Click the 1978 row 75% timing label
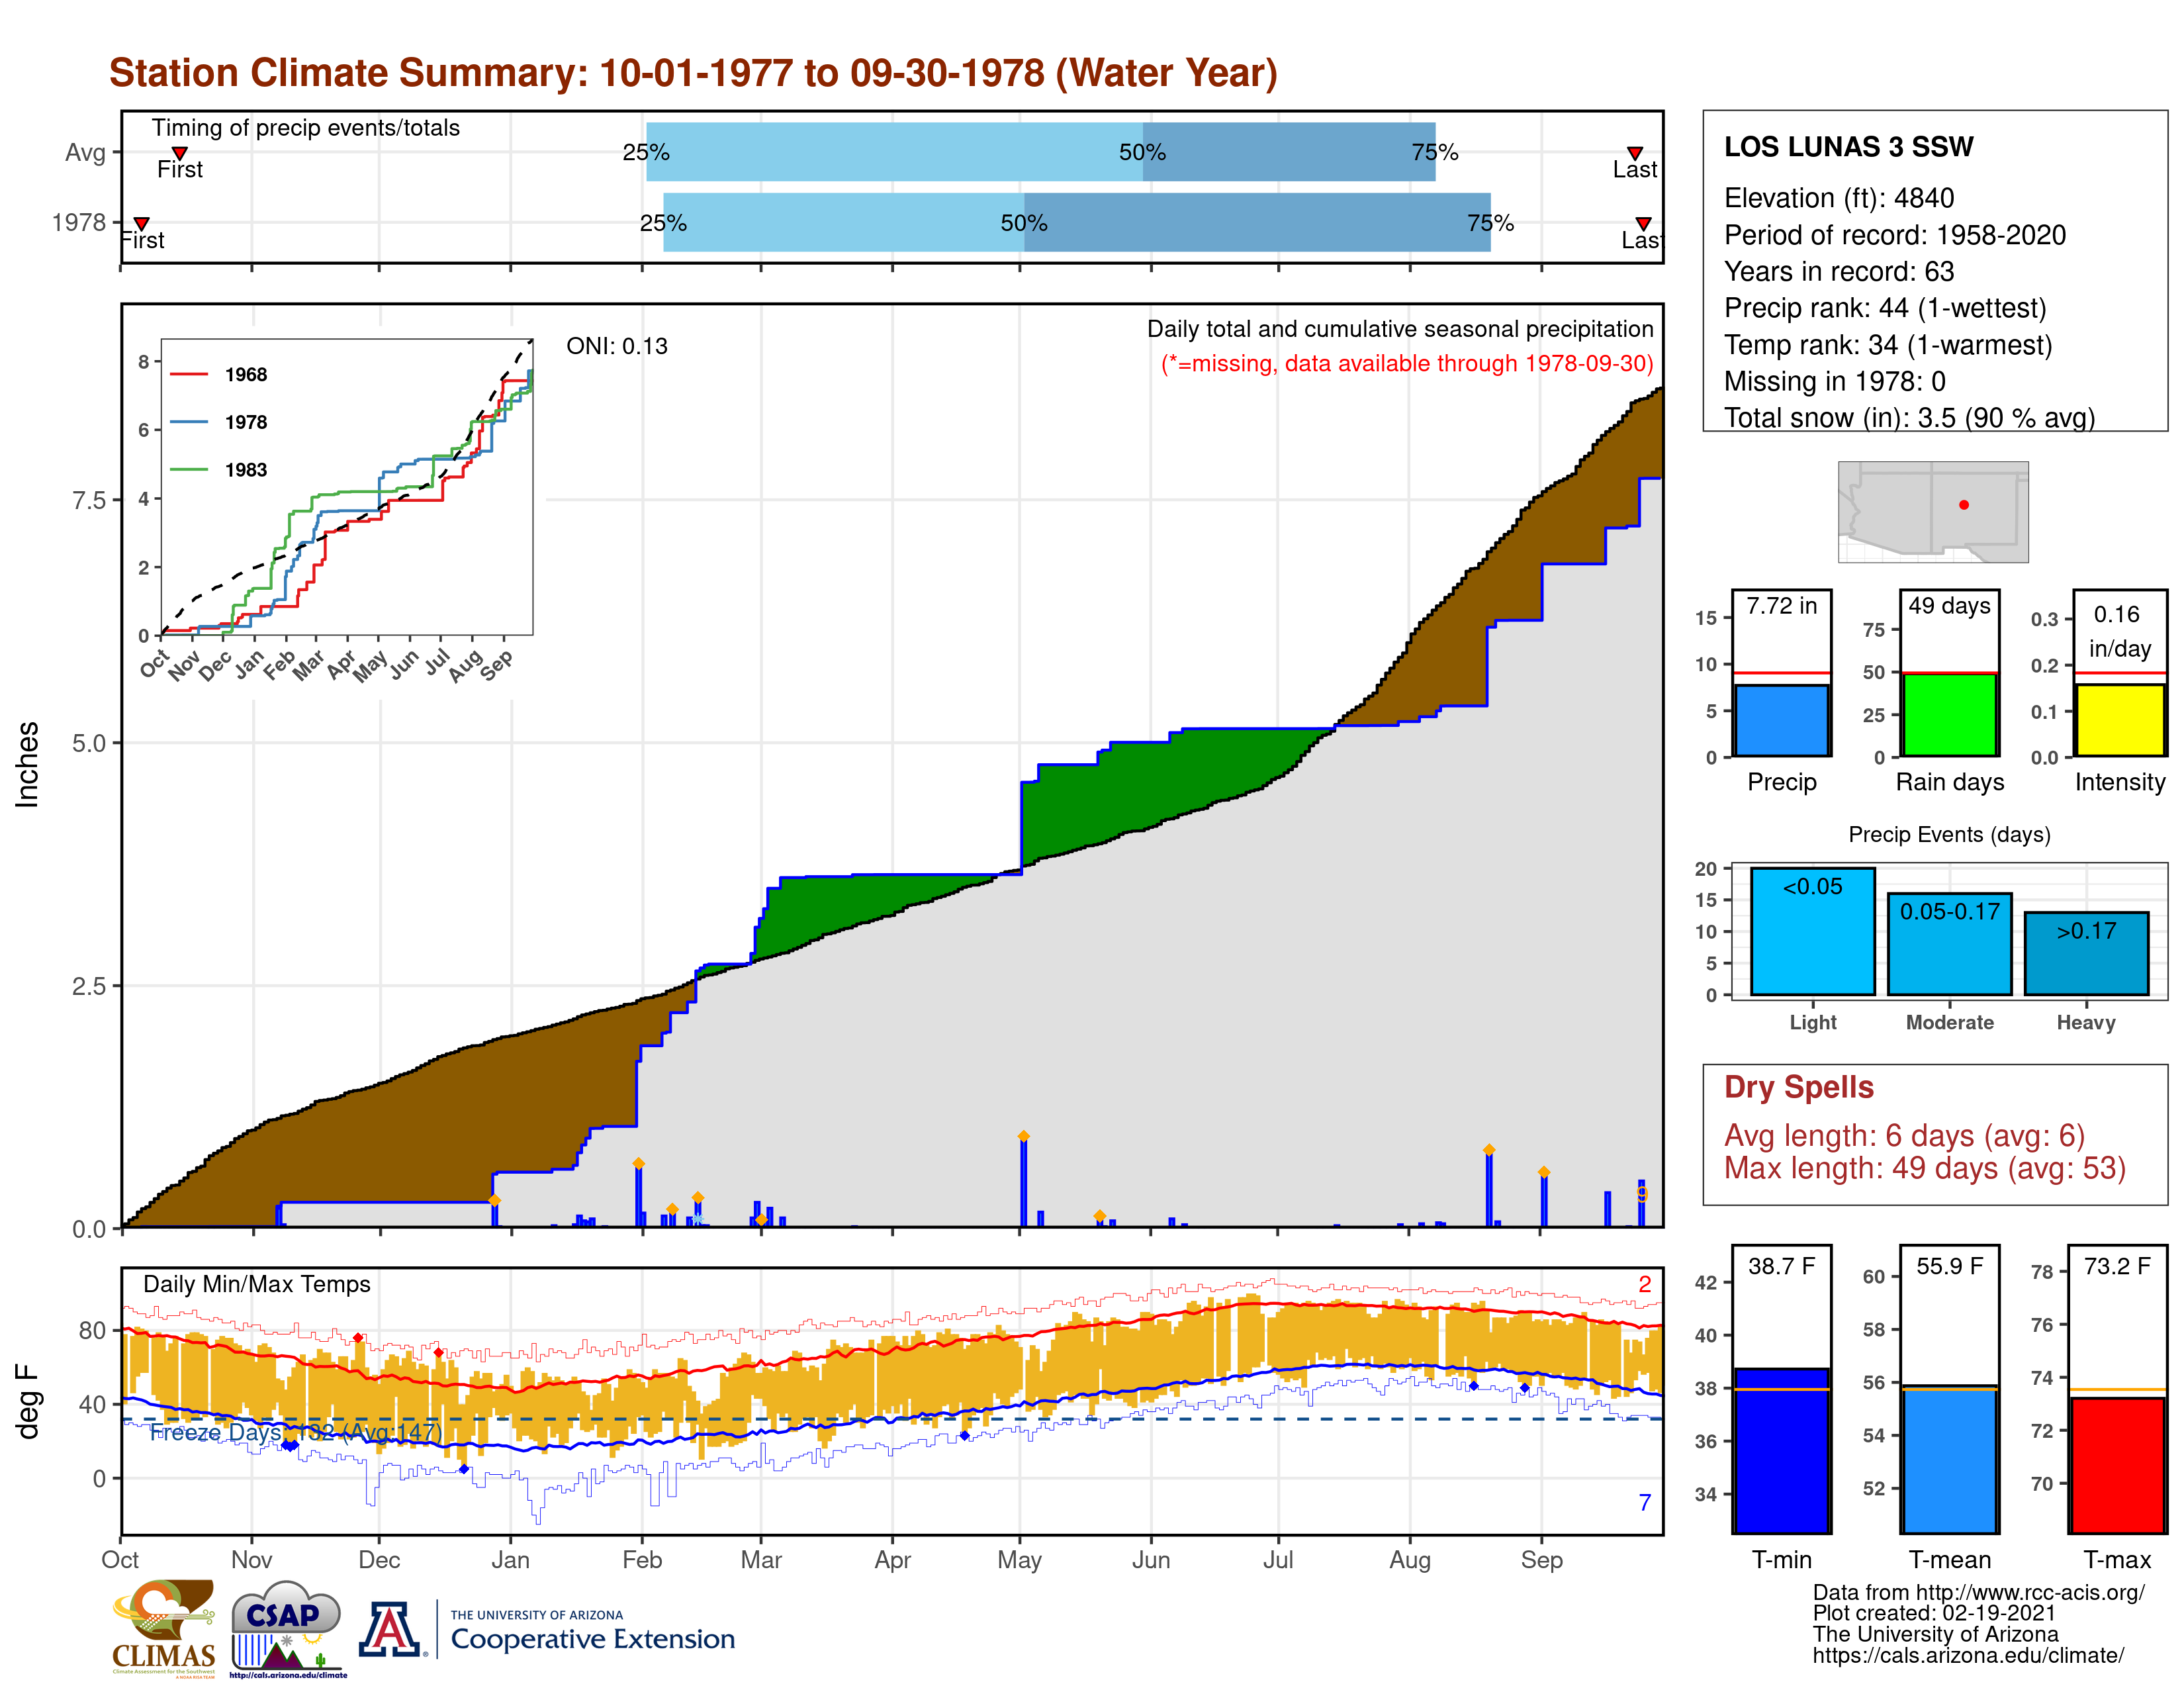2184x1688 pixels. pyautogui.click(x=1490, y=223)
